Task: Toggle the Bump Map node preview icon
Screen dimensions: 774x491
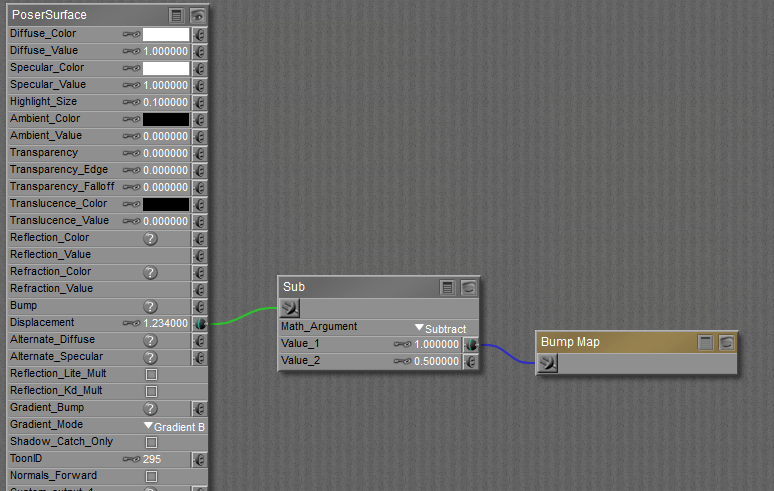Action: point(727,342)
